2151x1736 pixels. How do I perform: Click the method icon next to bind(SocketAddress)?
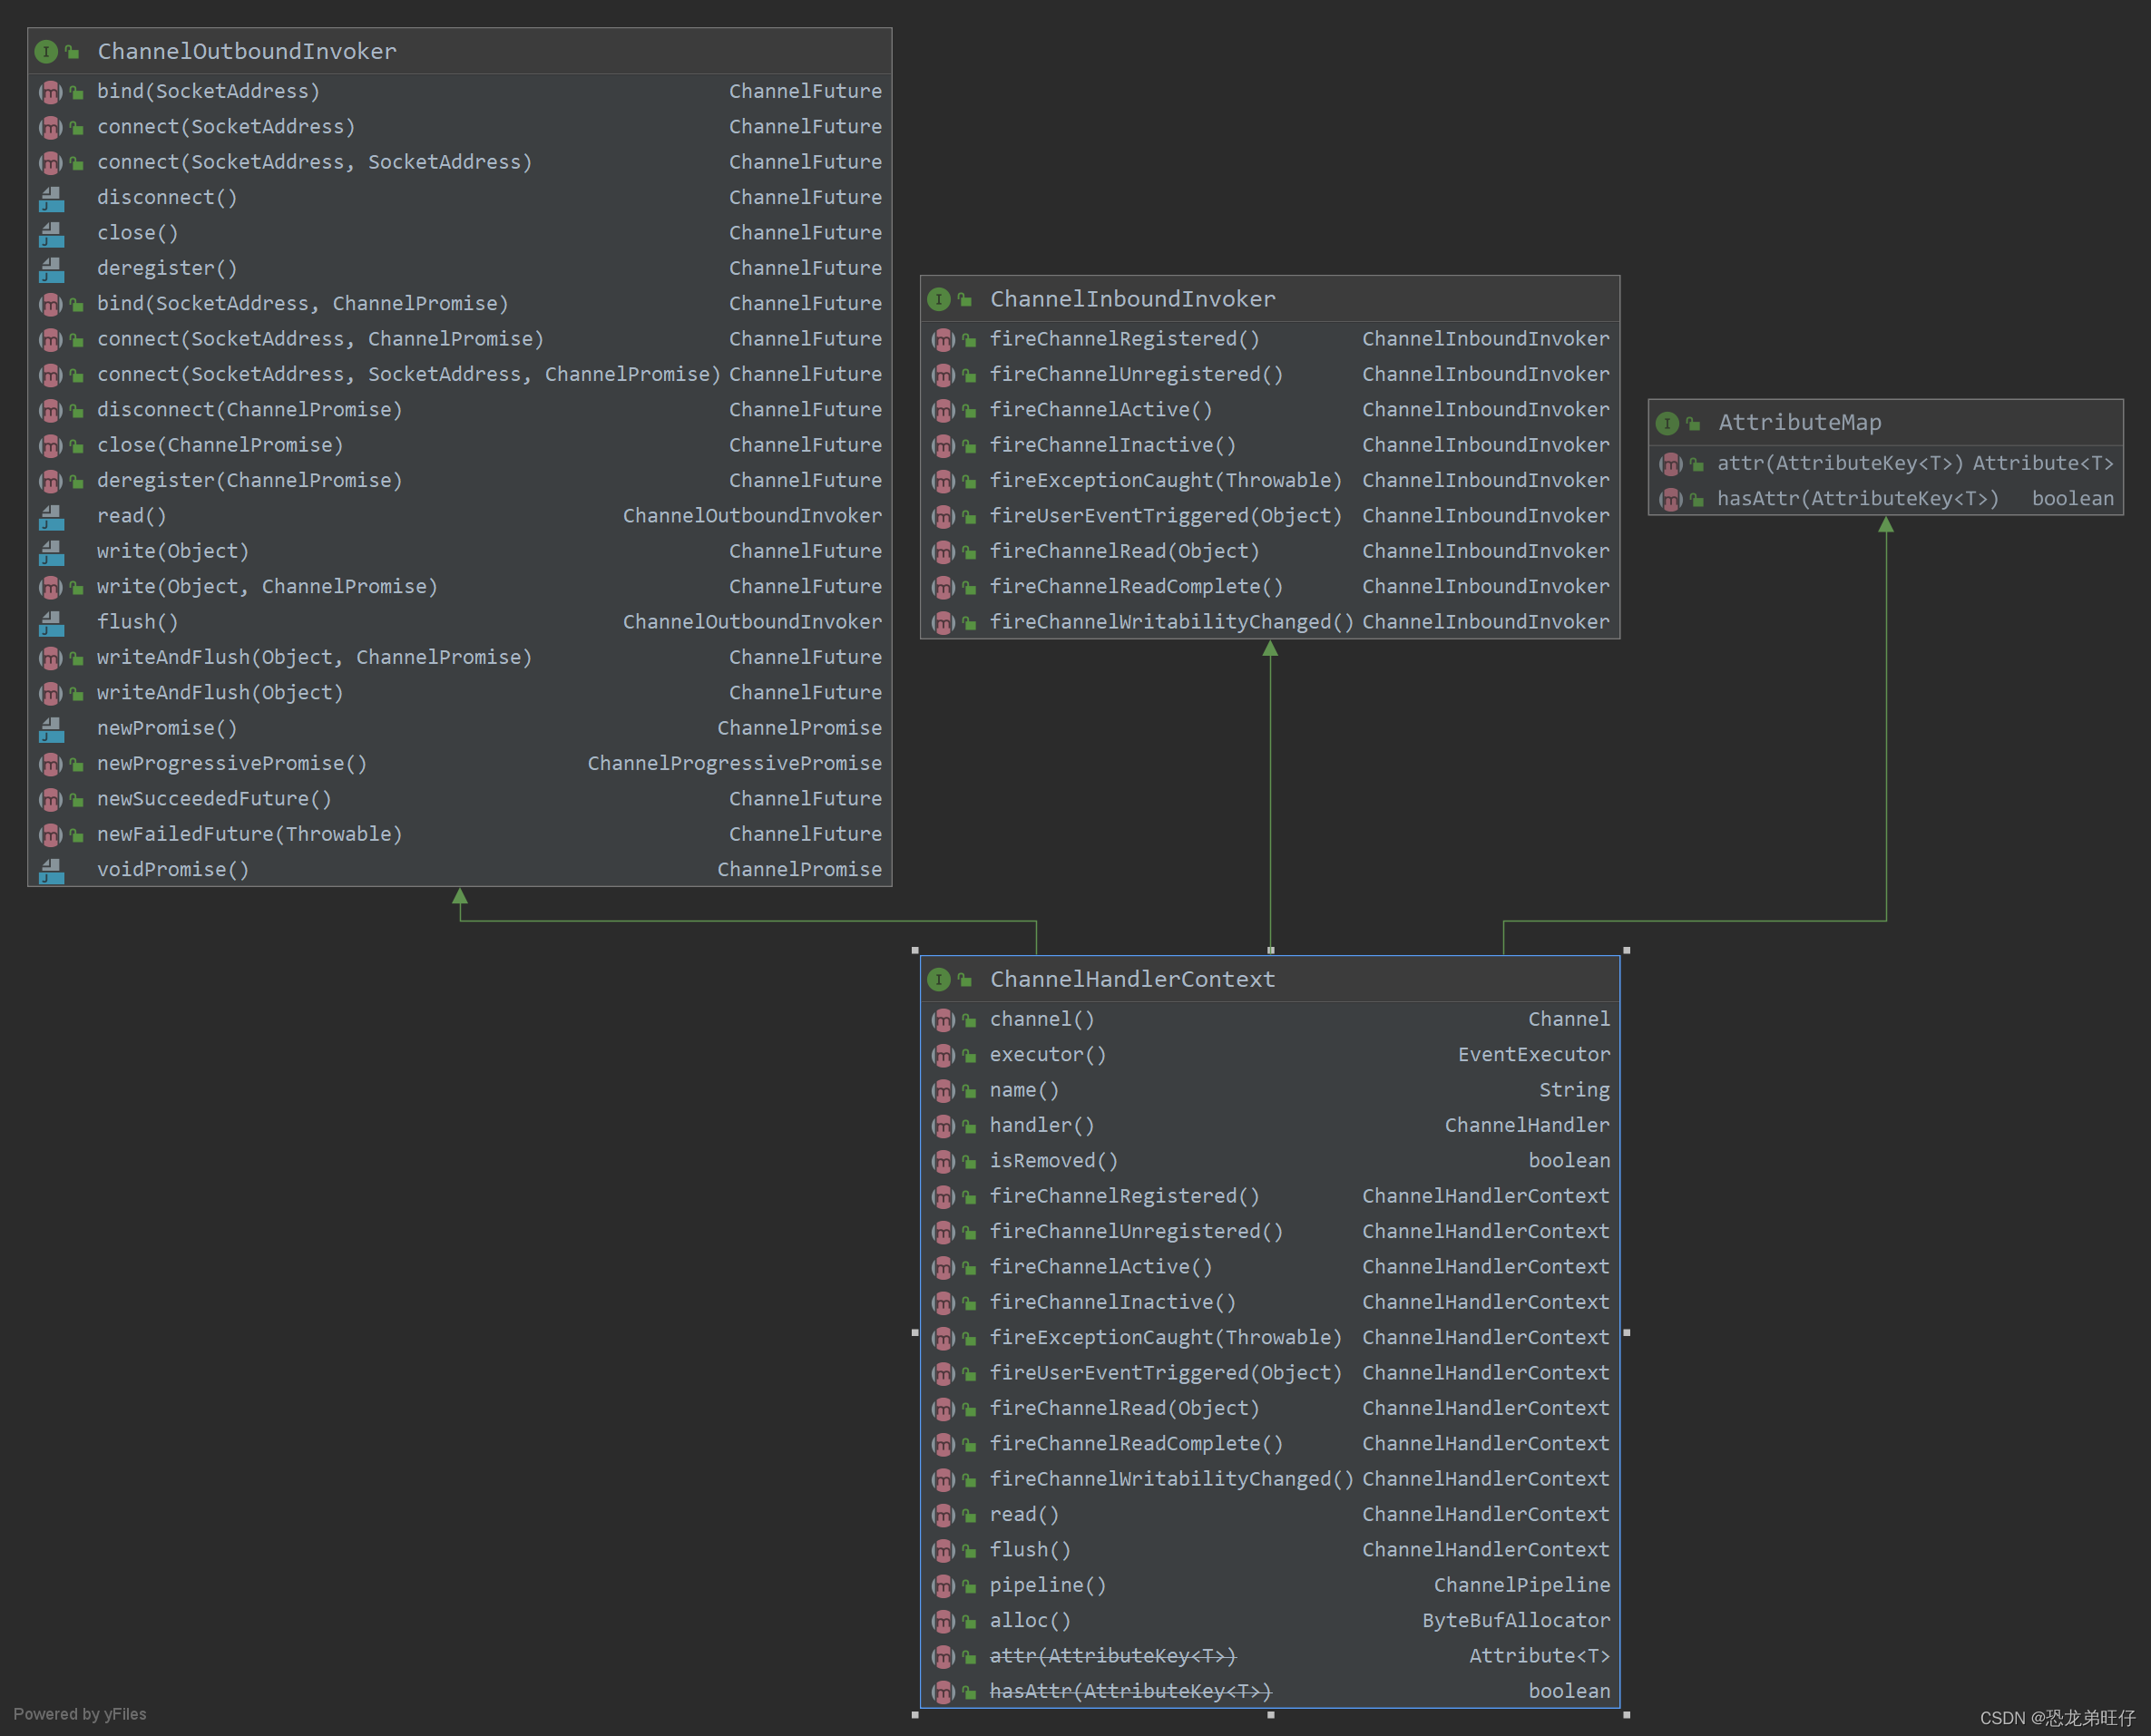point(50,92)
